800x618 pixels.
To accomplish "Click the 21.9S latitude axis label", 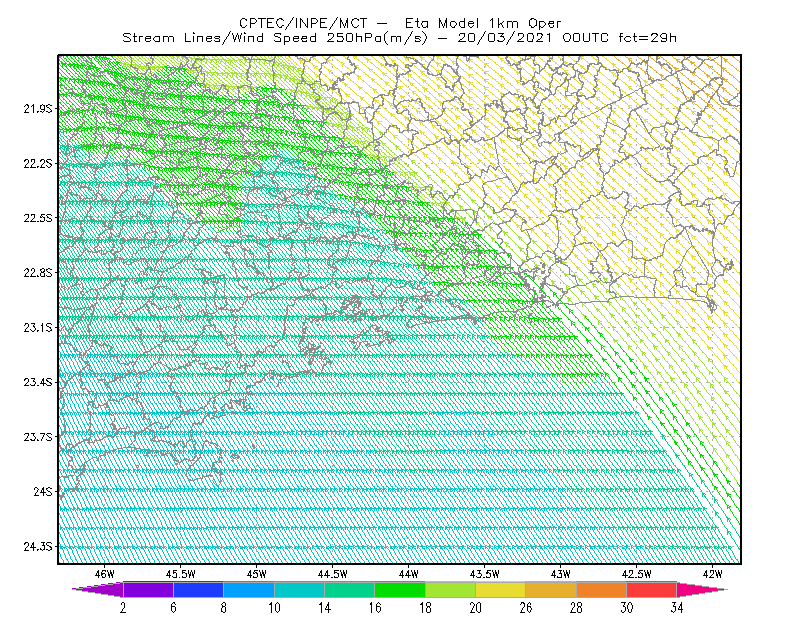I will click(38, 109).
